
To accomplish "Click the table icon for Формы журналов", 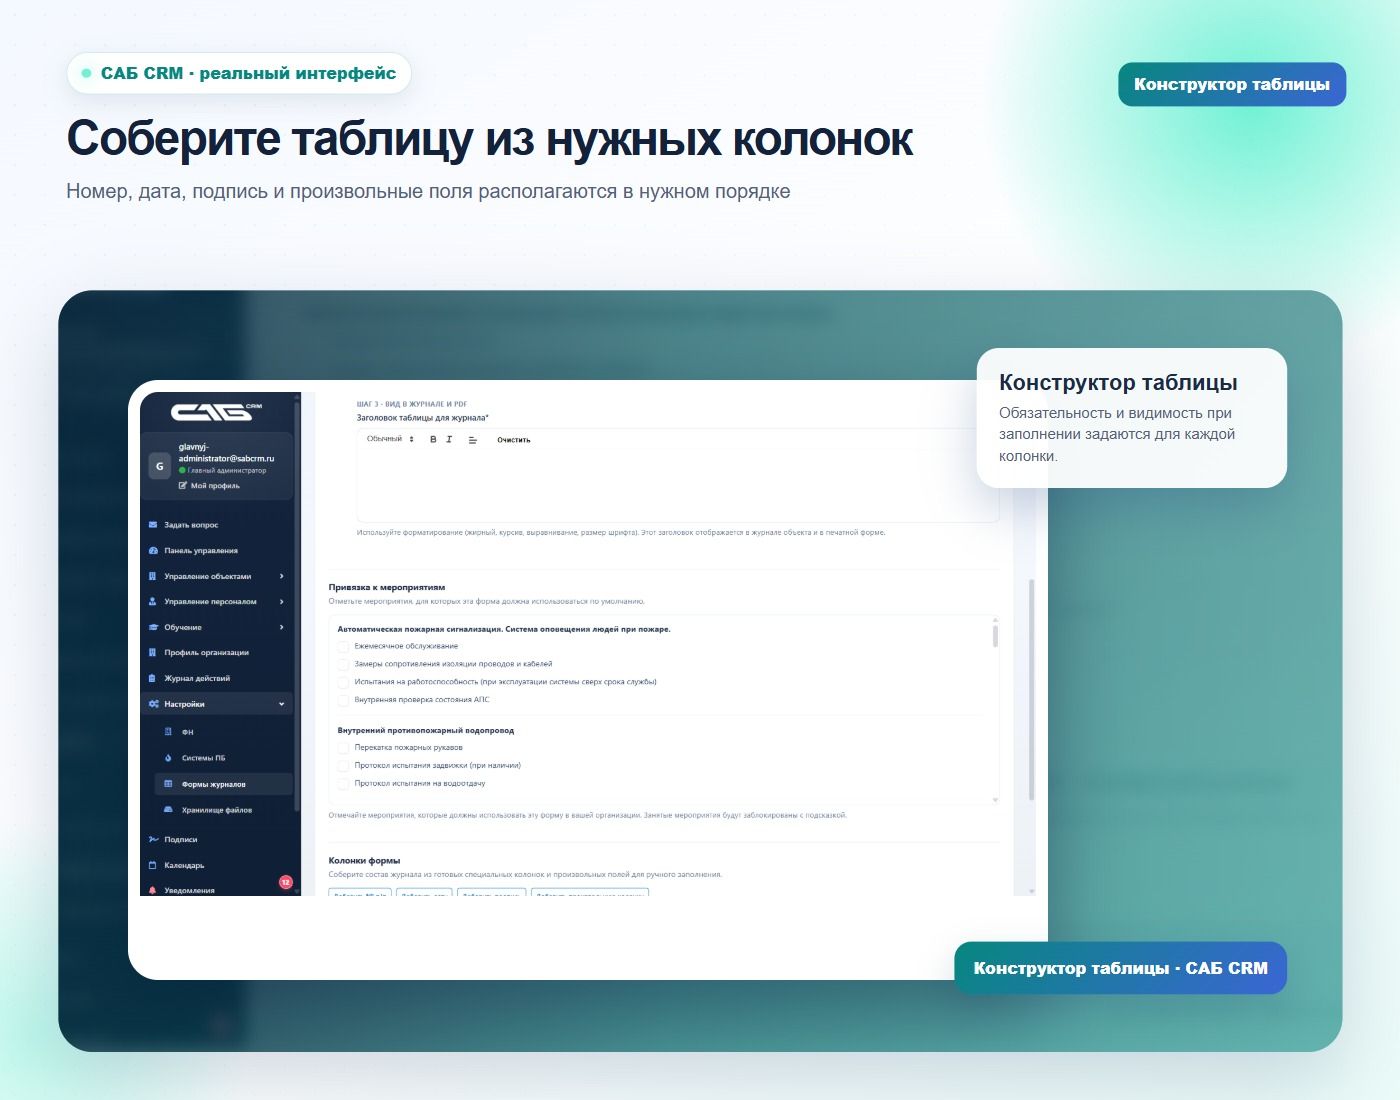I will click(169, 784).
